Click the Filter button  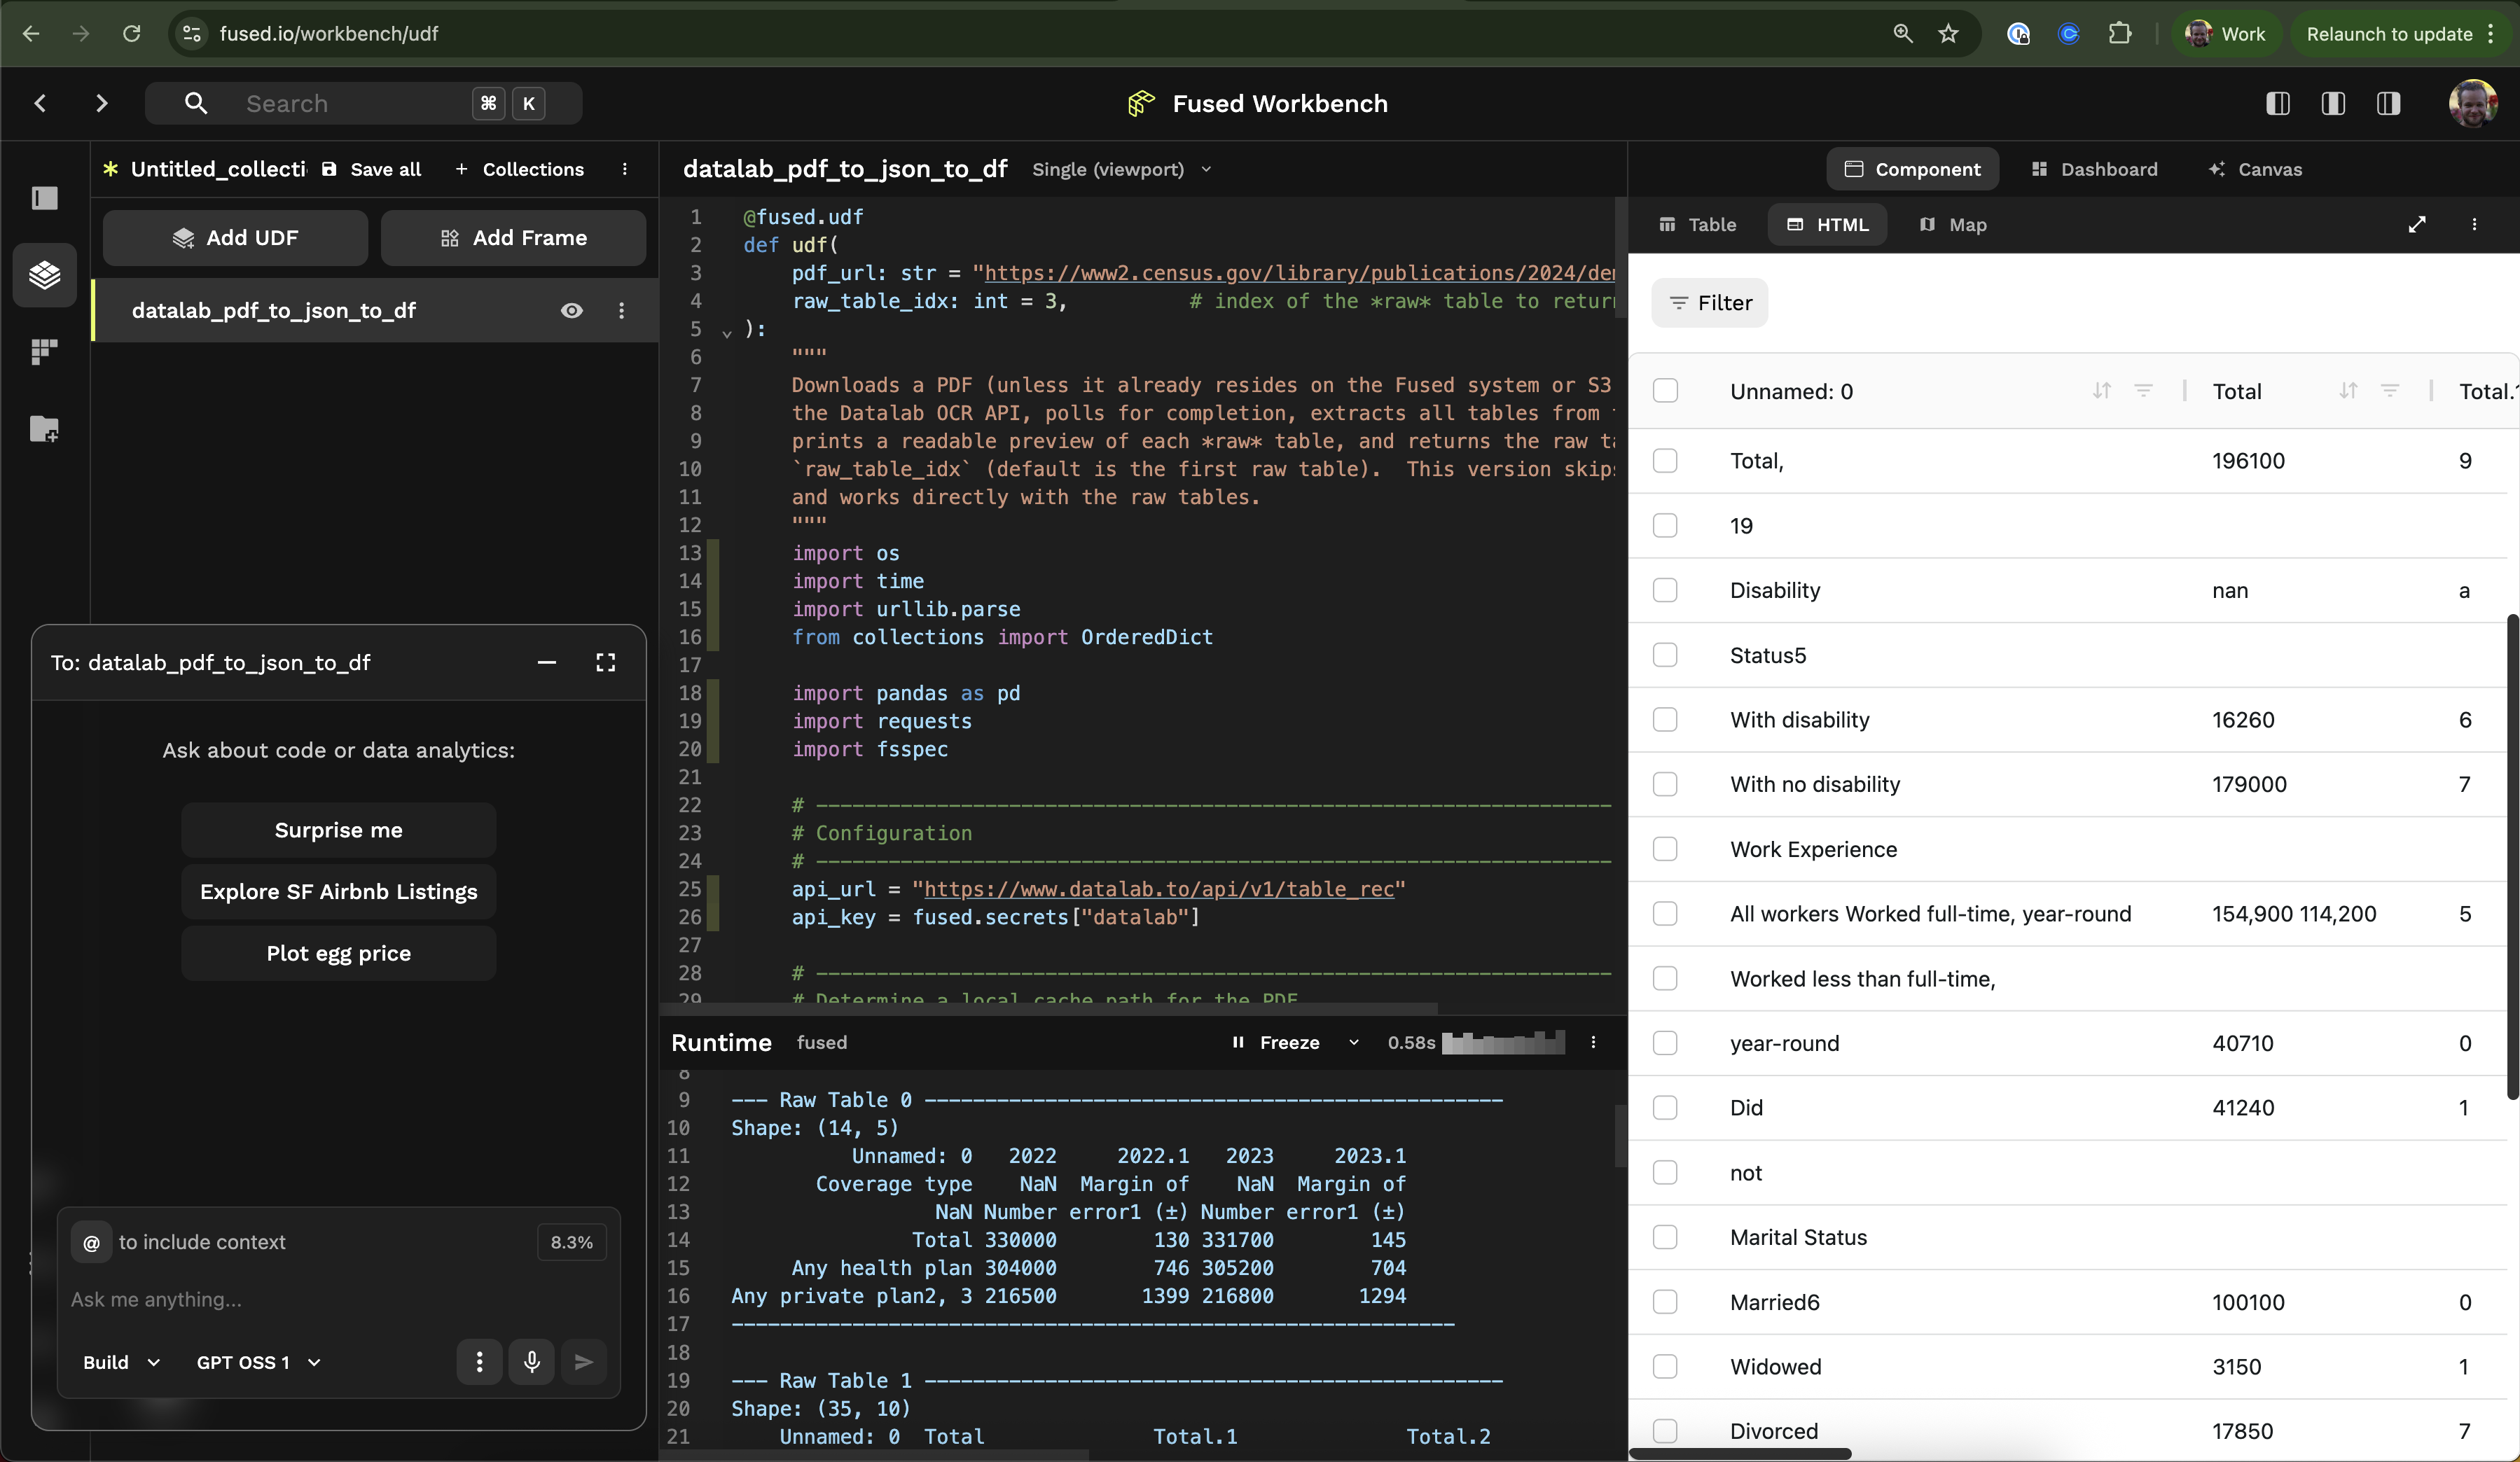tap(1710, 303)
